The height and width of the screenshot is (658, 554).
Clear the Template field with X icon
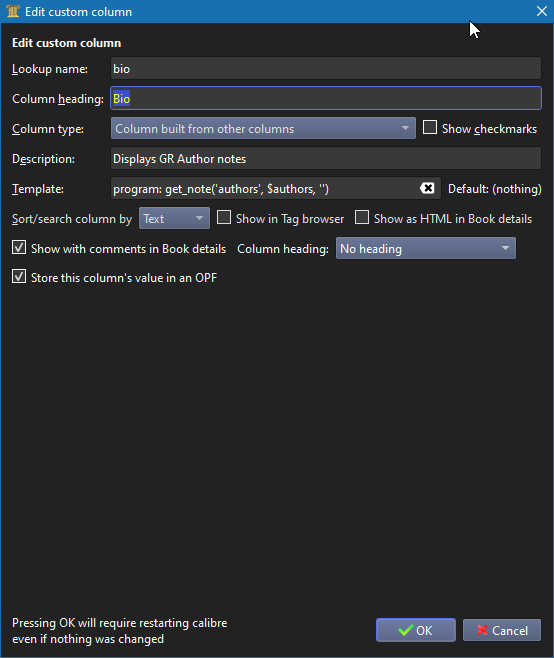tap(427, 188)
